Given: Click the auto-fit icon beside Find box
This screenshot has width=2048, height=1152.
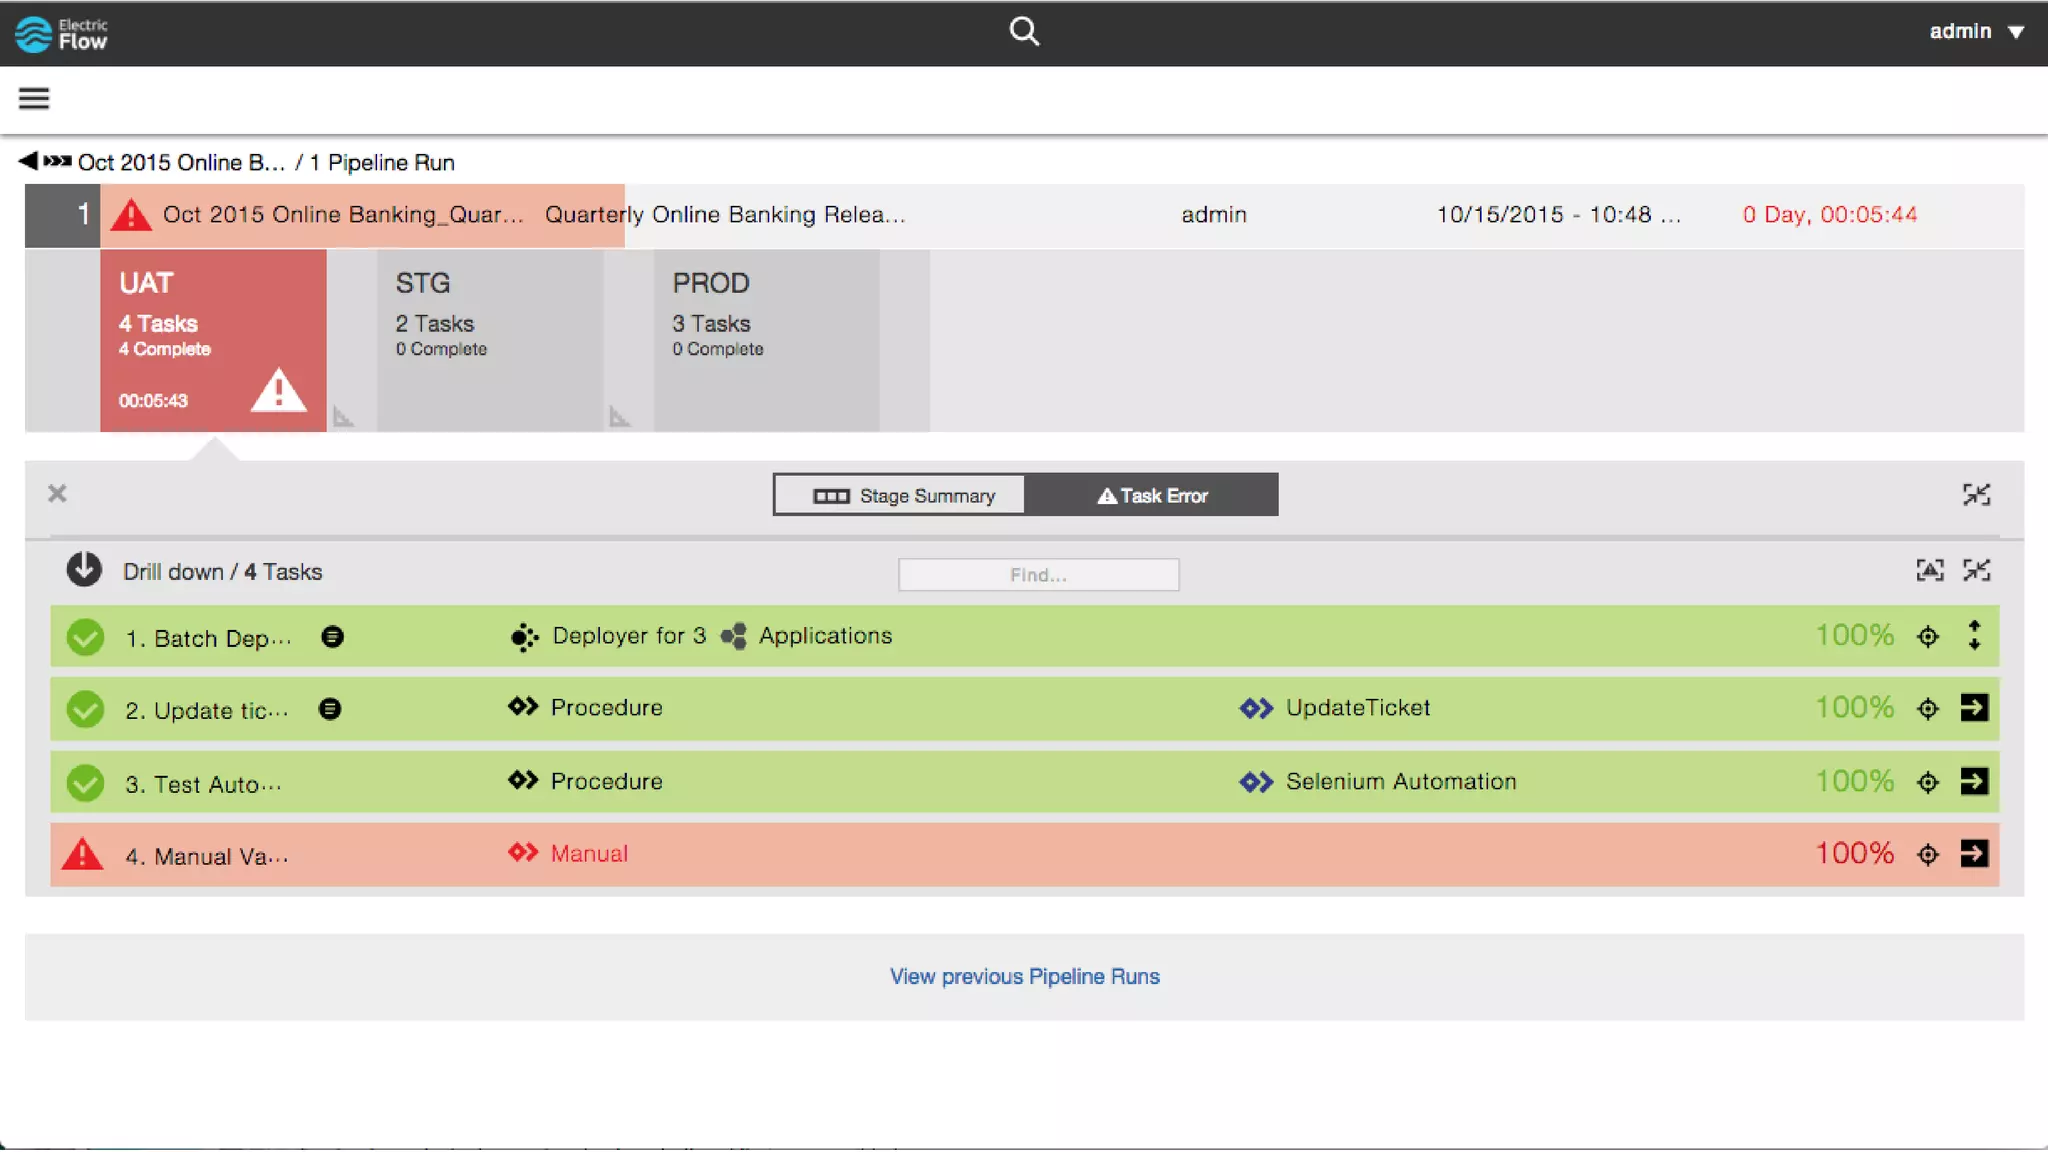Looking at the screenshot, I should click(1929, 570).
